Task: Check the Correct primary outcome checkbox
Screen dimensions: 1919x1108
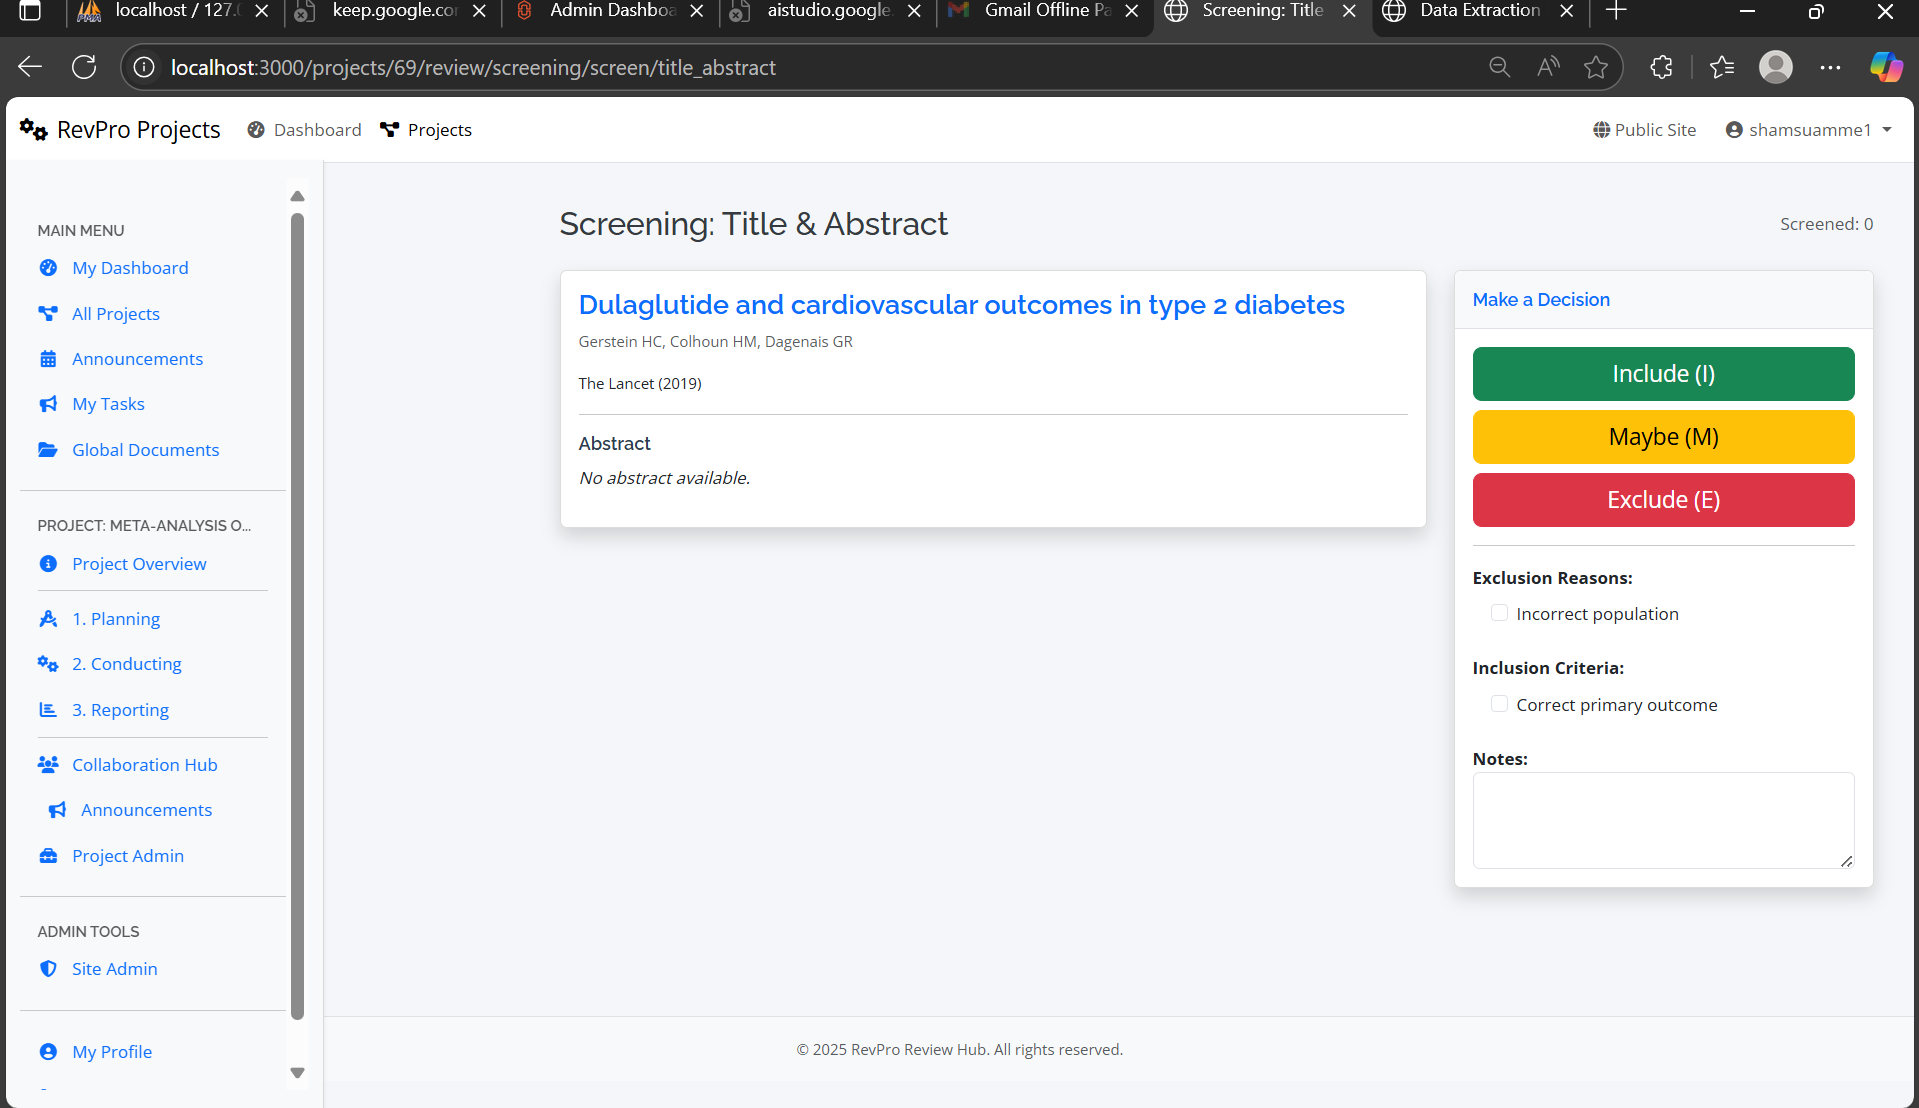Action: [x=1499, y=704]
